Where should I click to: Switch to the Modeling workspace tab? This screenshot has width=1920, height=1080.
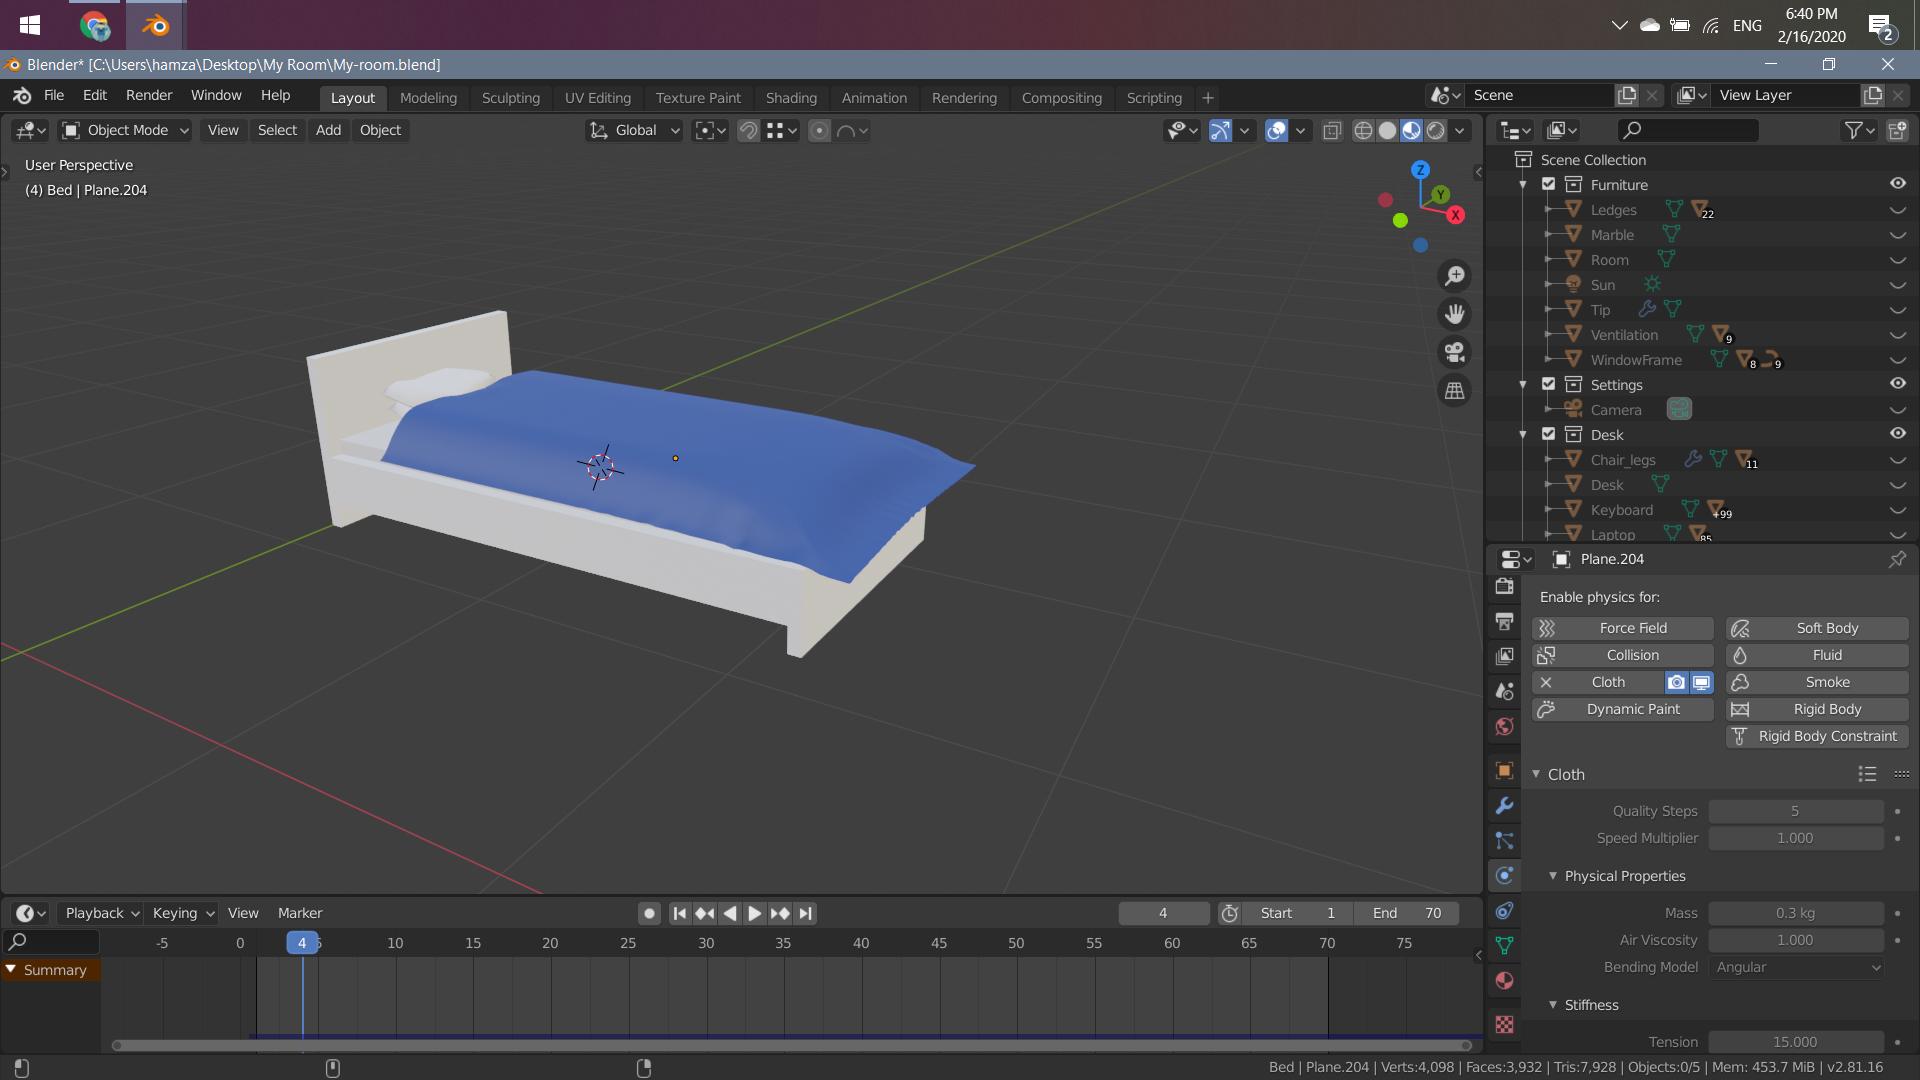(x=428, y=98)
